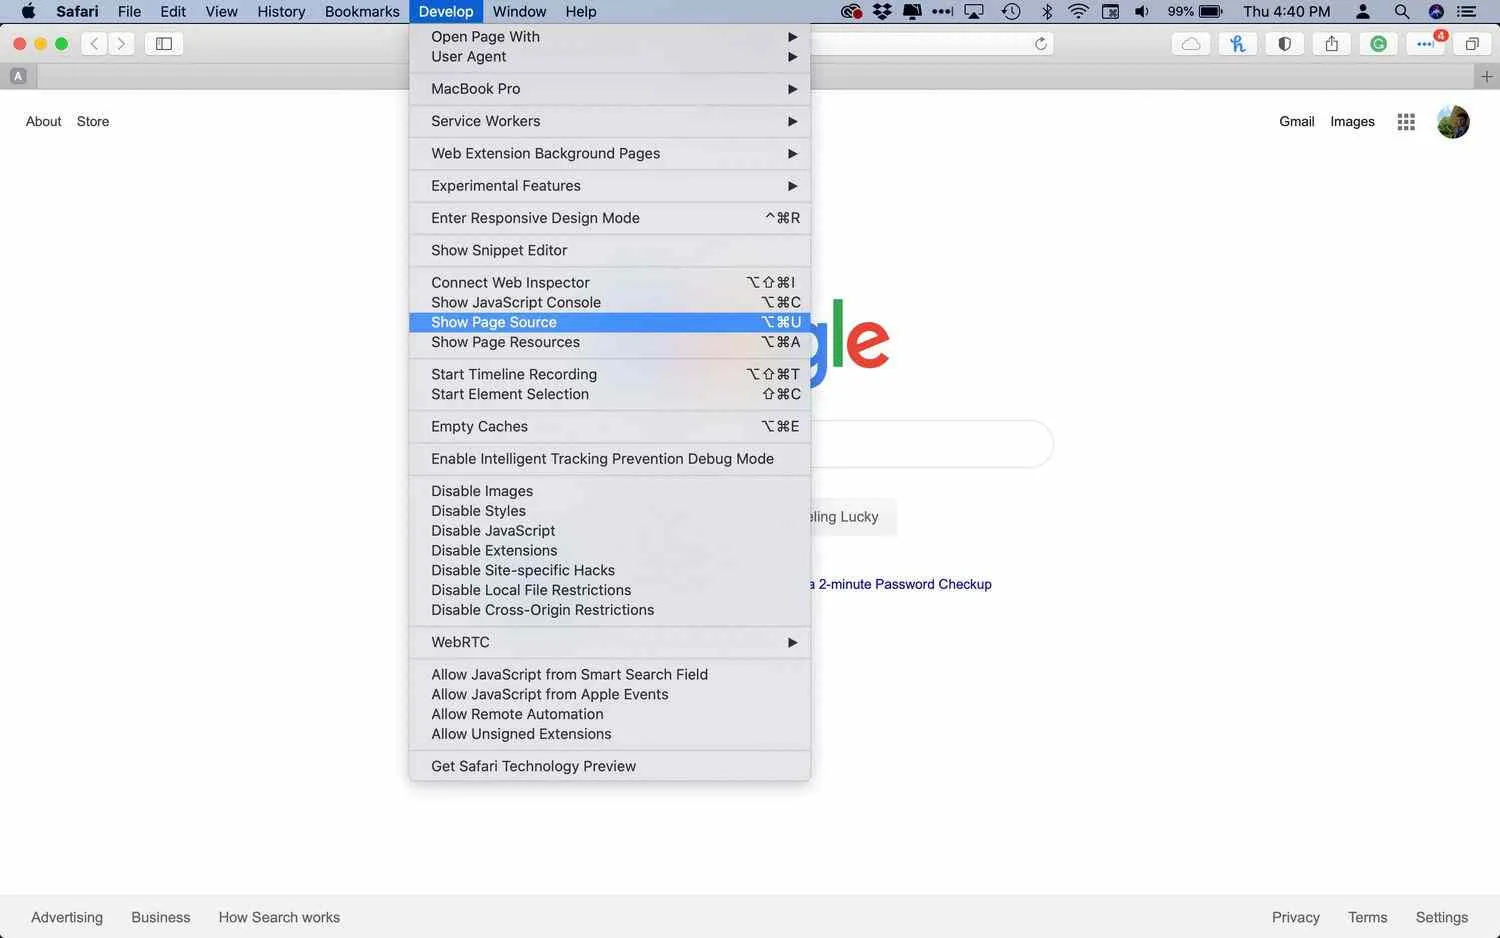Toggle Disable Cross-Origin Restrictions
The height and width of the screenshot is (938, 1500).
point(610,610)
